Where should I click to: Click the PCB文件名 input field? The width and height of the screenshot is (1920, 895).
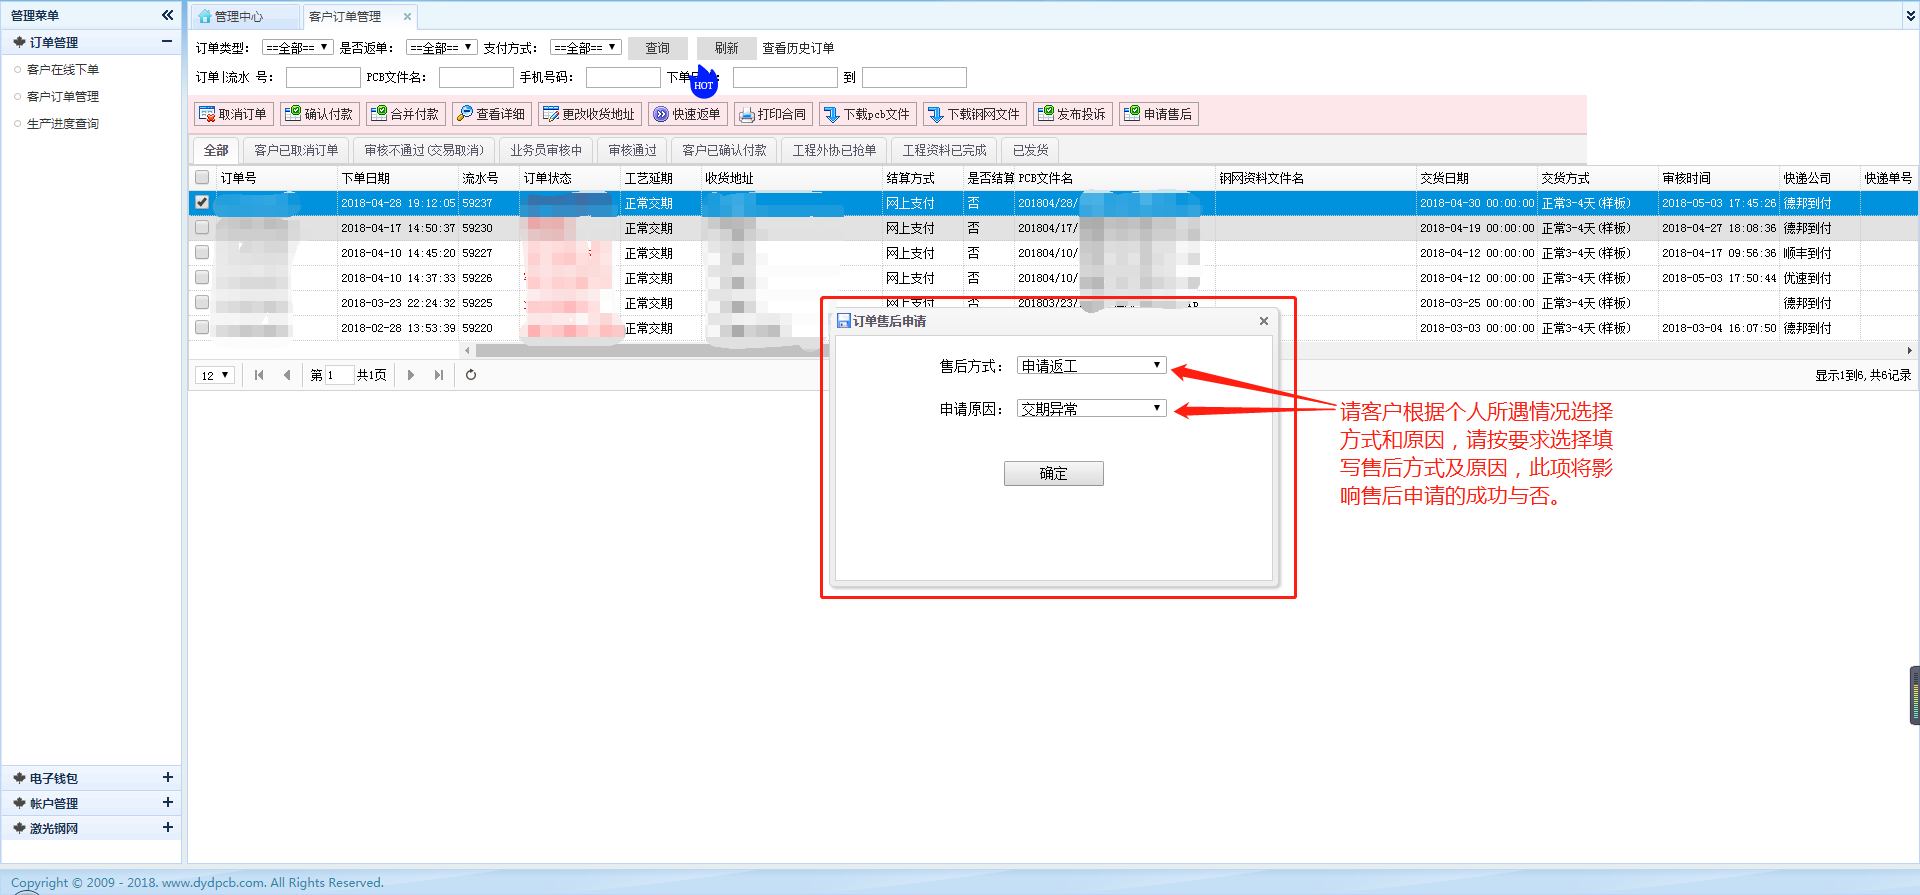click(x=476, y=77)
